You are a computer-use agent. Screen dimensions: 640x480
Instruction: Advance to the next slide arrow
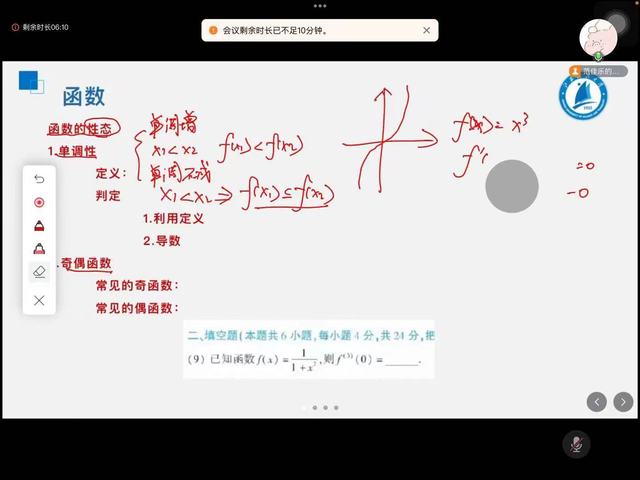click(x=623, y=402)
